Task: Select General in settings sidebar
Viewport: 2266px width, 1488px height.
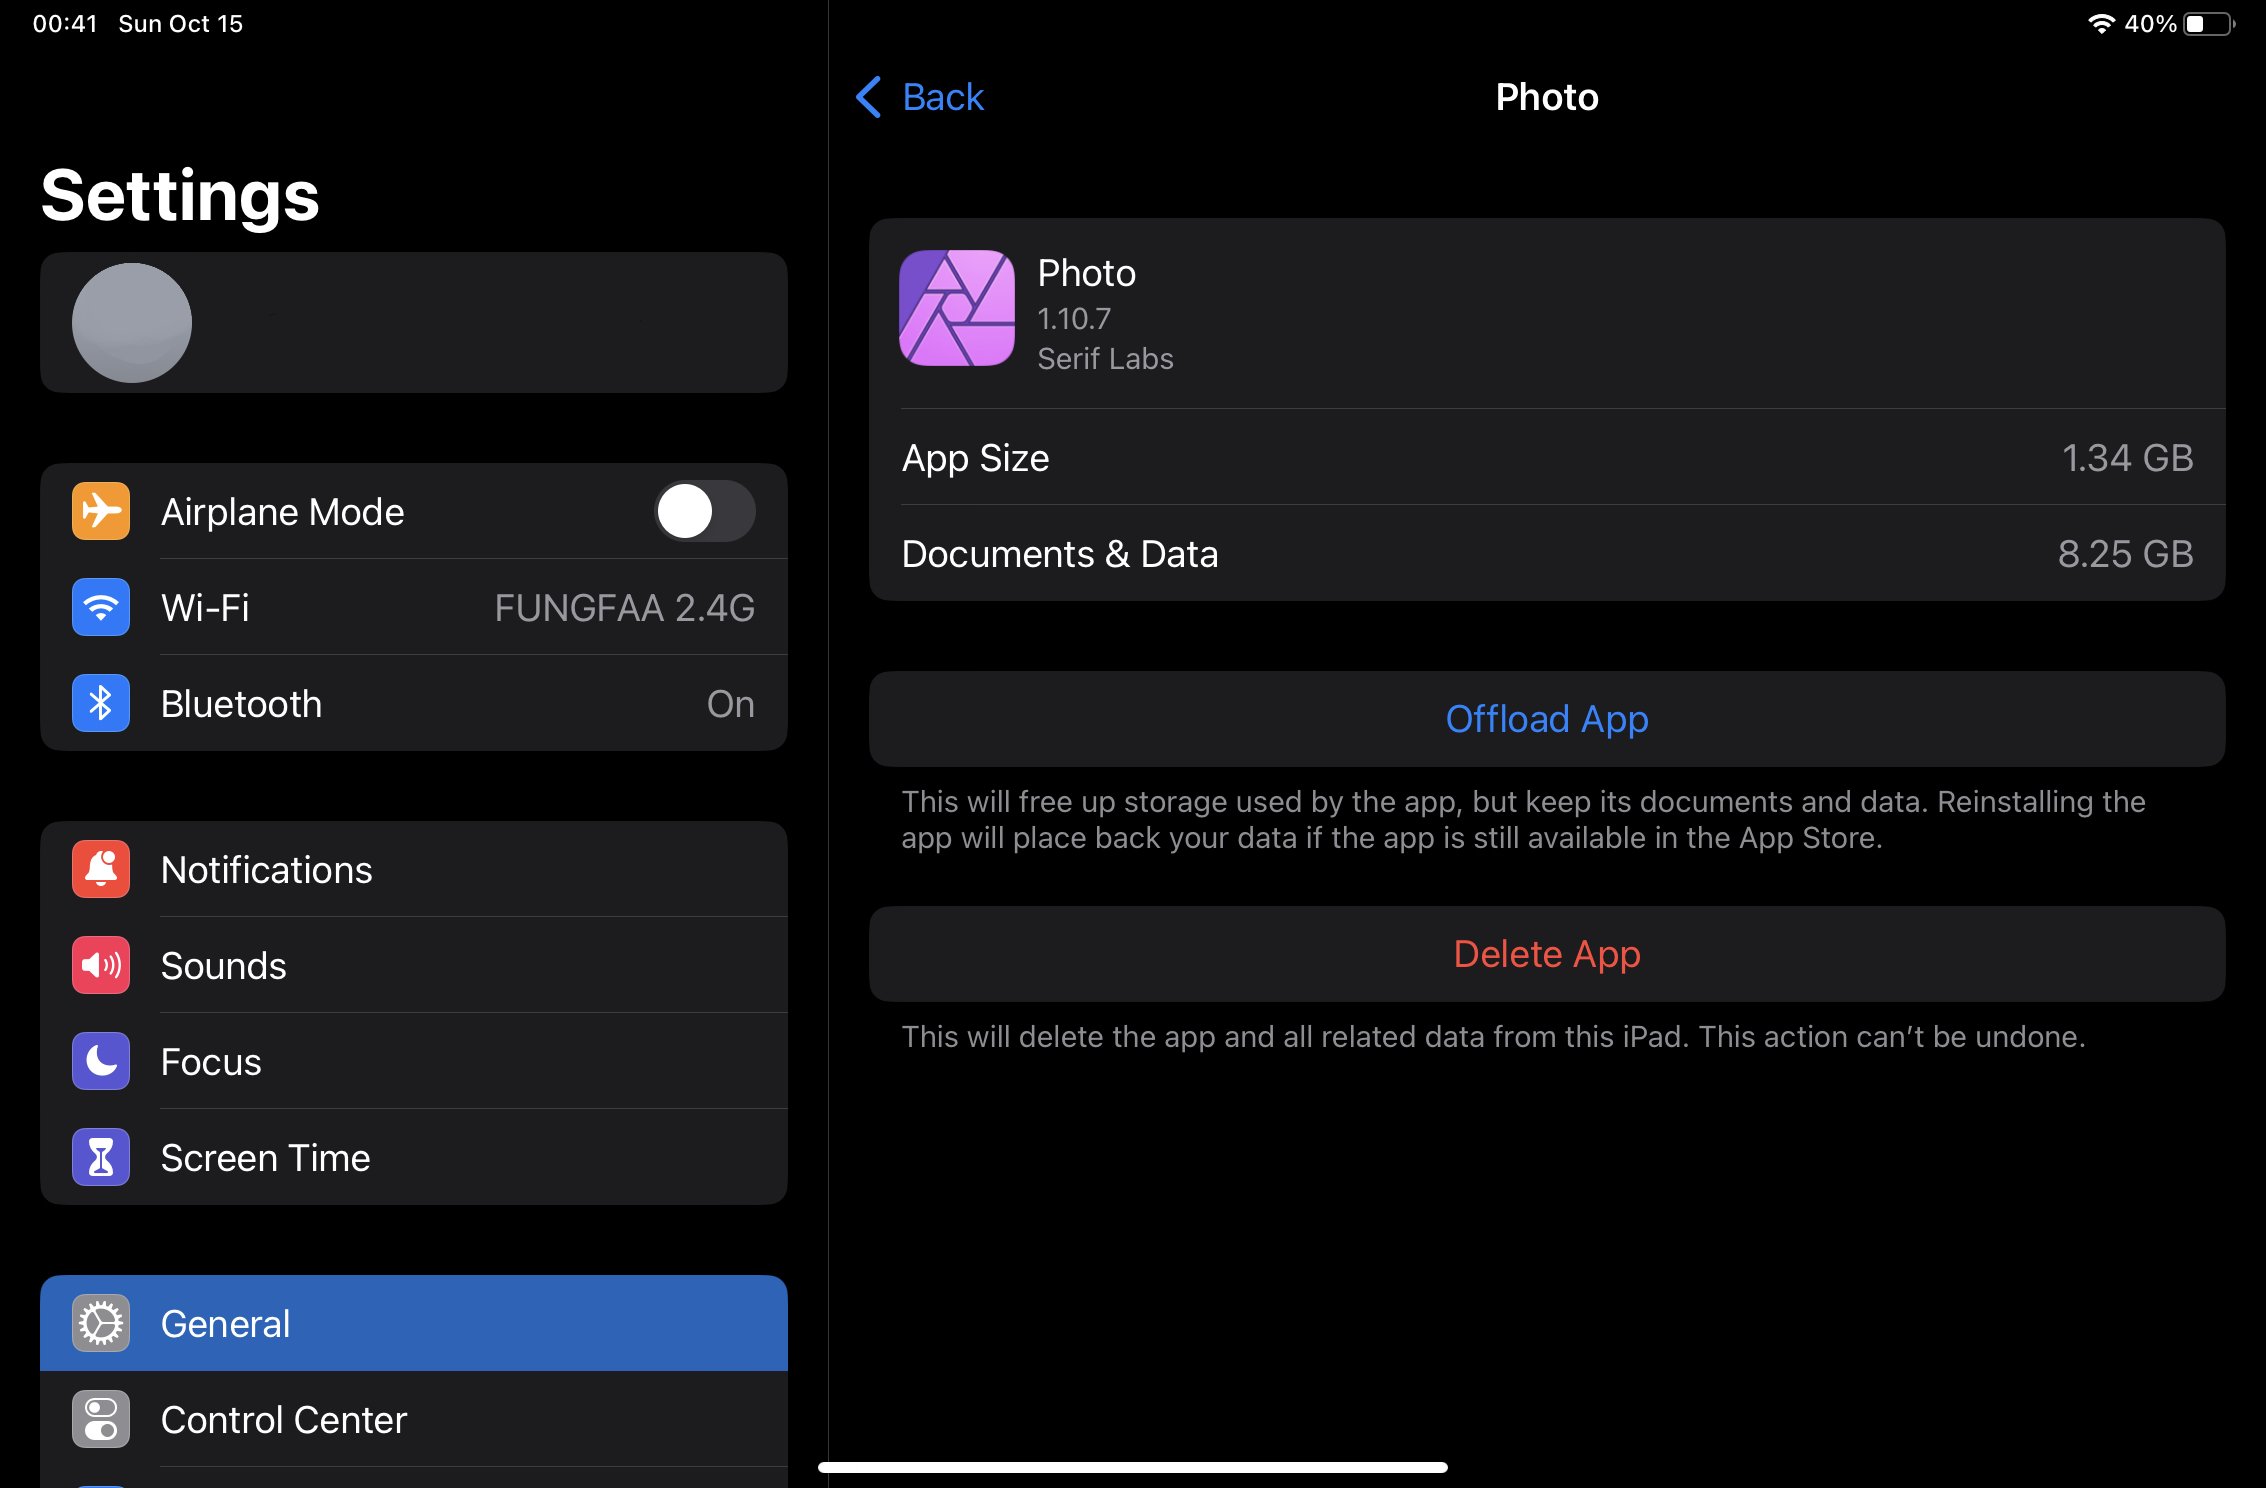Action: coord(414,1323)
